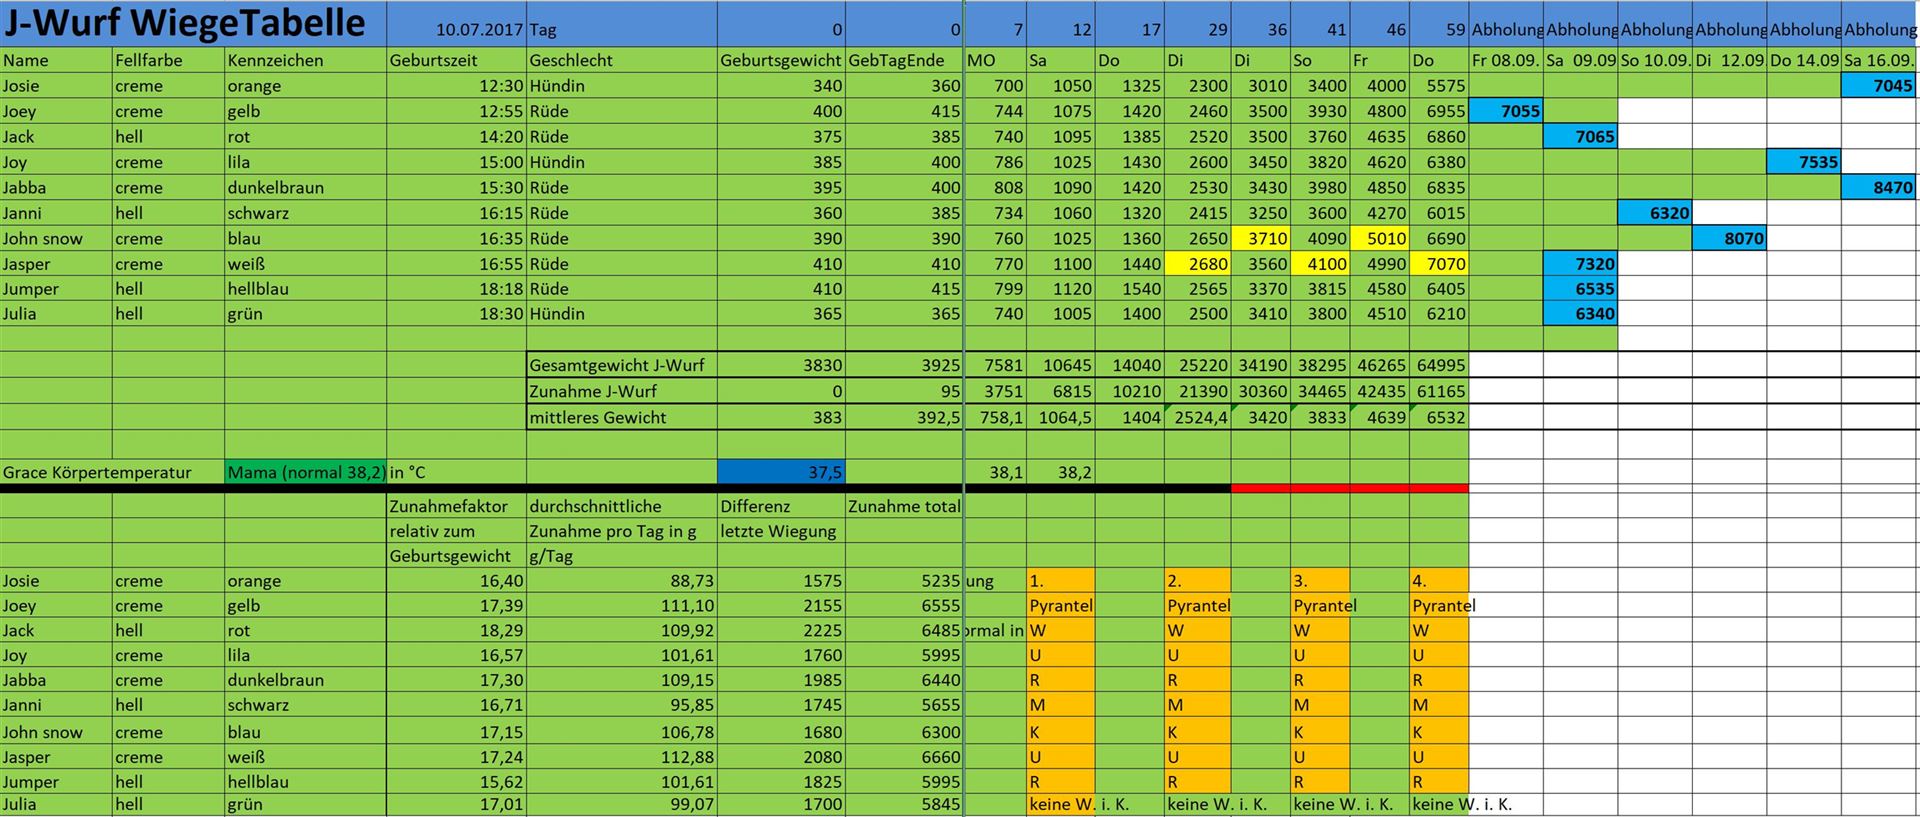Select the 'Zunahme total' header cell
The height and width of the screenshot is (817, 1920).
[x=904, y=506]
